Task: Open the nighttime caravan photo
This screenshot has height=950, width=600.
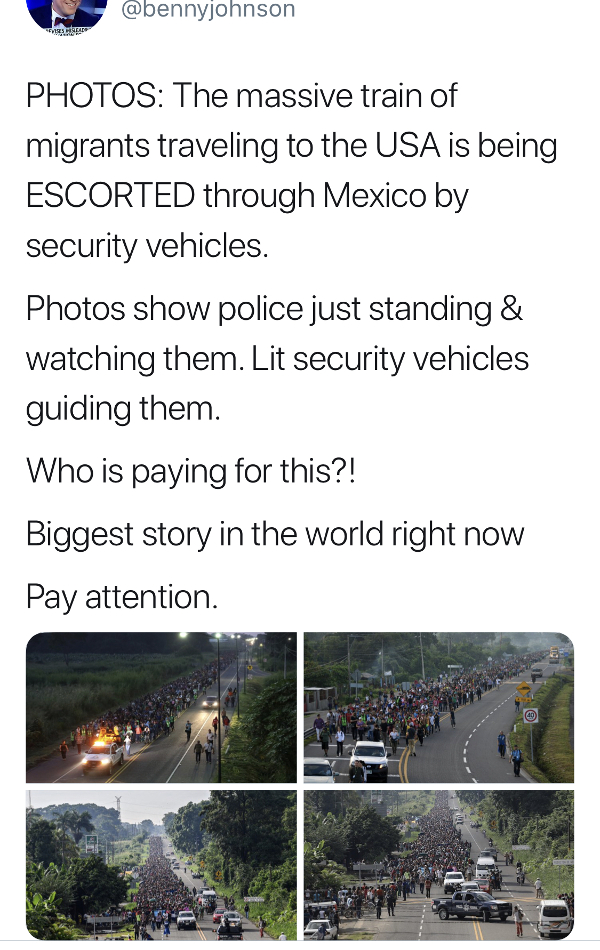Action: (161, 707)
